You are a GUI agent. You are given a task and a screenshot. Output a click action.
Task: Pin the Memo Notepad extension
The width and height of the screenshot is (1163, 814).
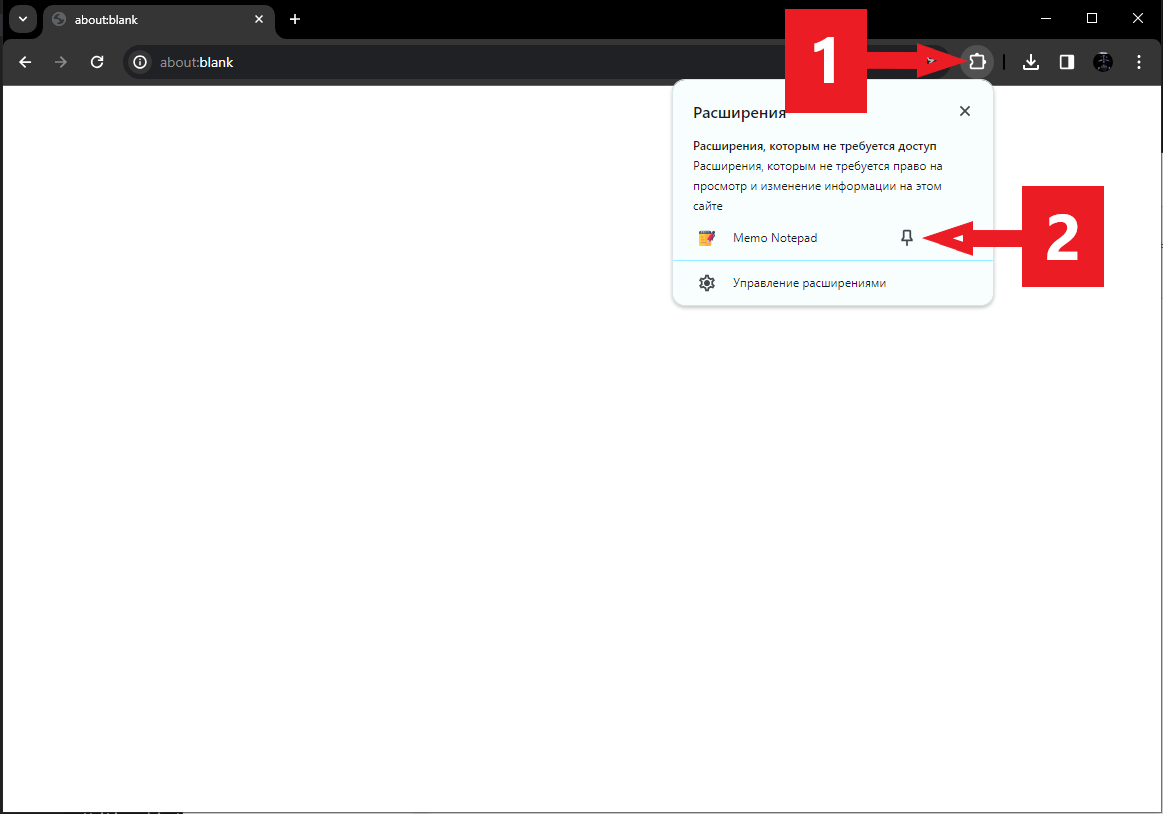tap(906, 237)
